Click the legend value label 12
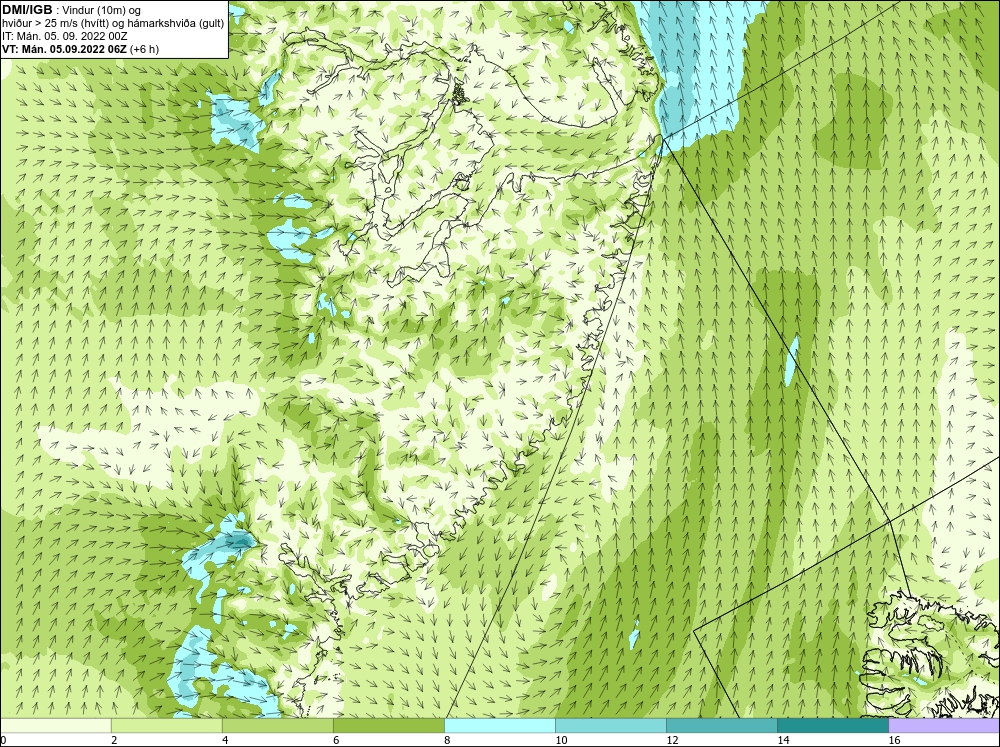Screen dimensions: 1000x747 pos(672,740)
